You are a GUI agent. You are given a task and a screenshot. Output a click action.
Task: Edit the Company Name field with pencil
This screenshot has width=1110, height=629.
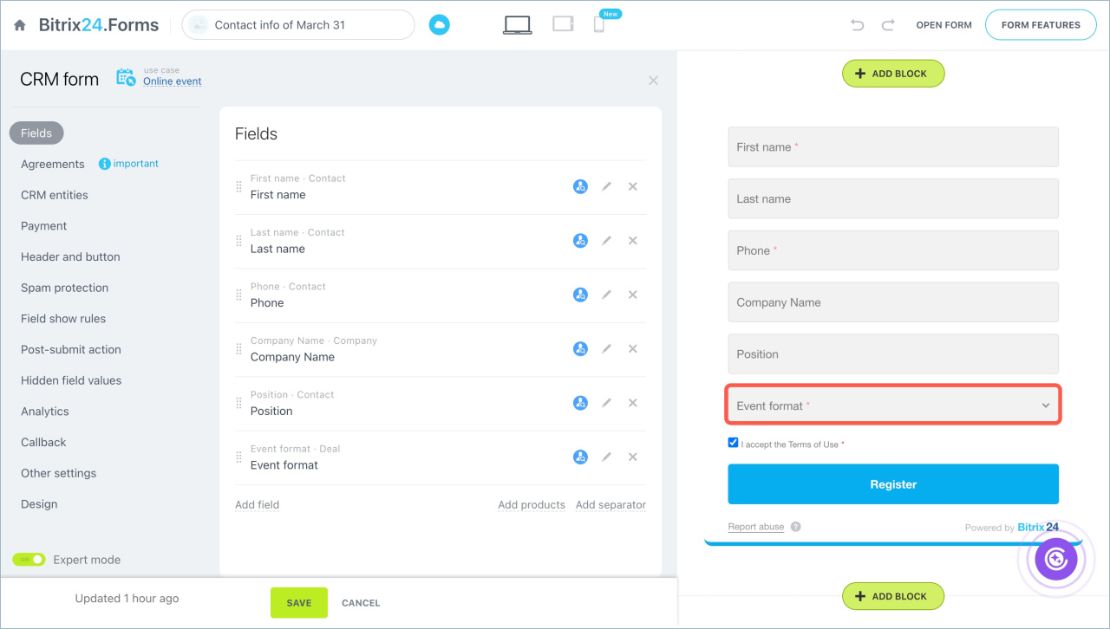coord(607,349)
